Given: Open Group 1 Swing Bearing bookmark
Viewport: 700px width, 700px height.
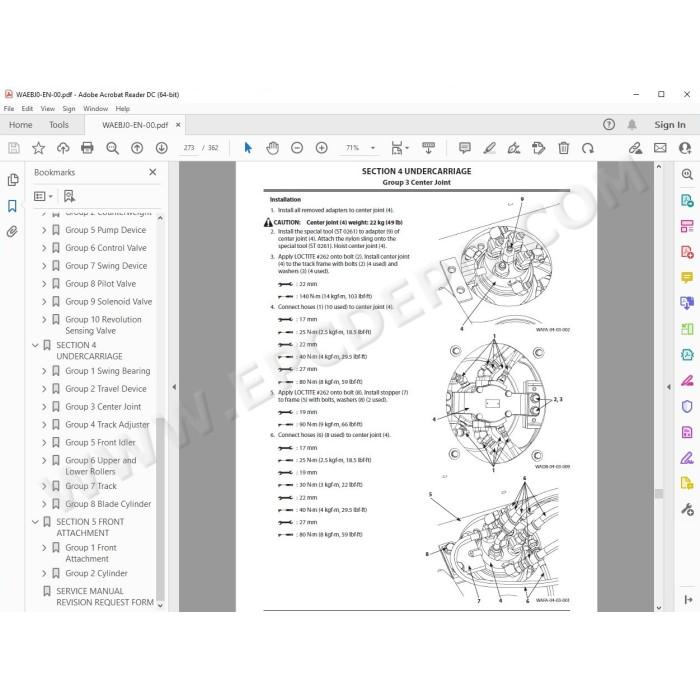Looking at the screenshot, I should (108, 371).
